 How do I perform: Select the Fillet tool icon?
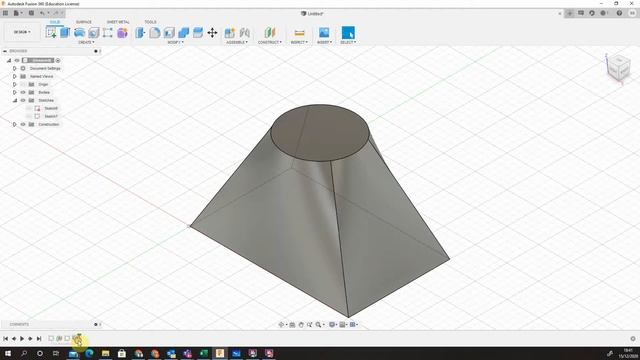(x=155, y=33)
